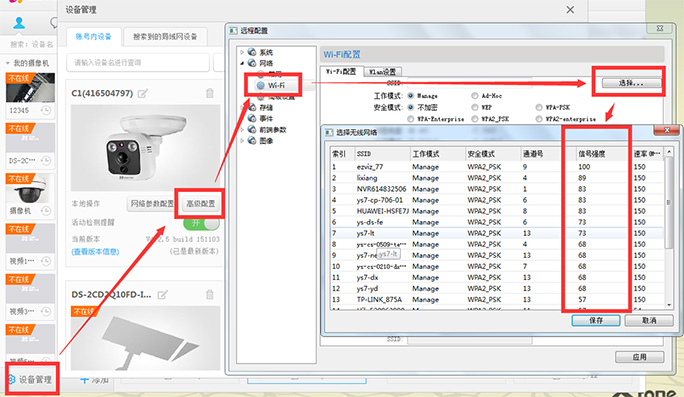
Task: Click the trash icon for DS-2CD2Q10FD-I device
Action: (210, 294)
